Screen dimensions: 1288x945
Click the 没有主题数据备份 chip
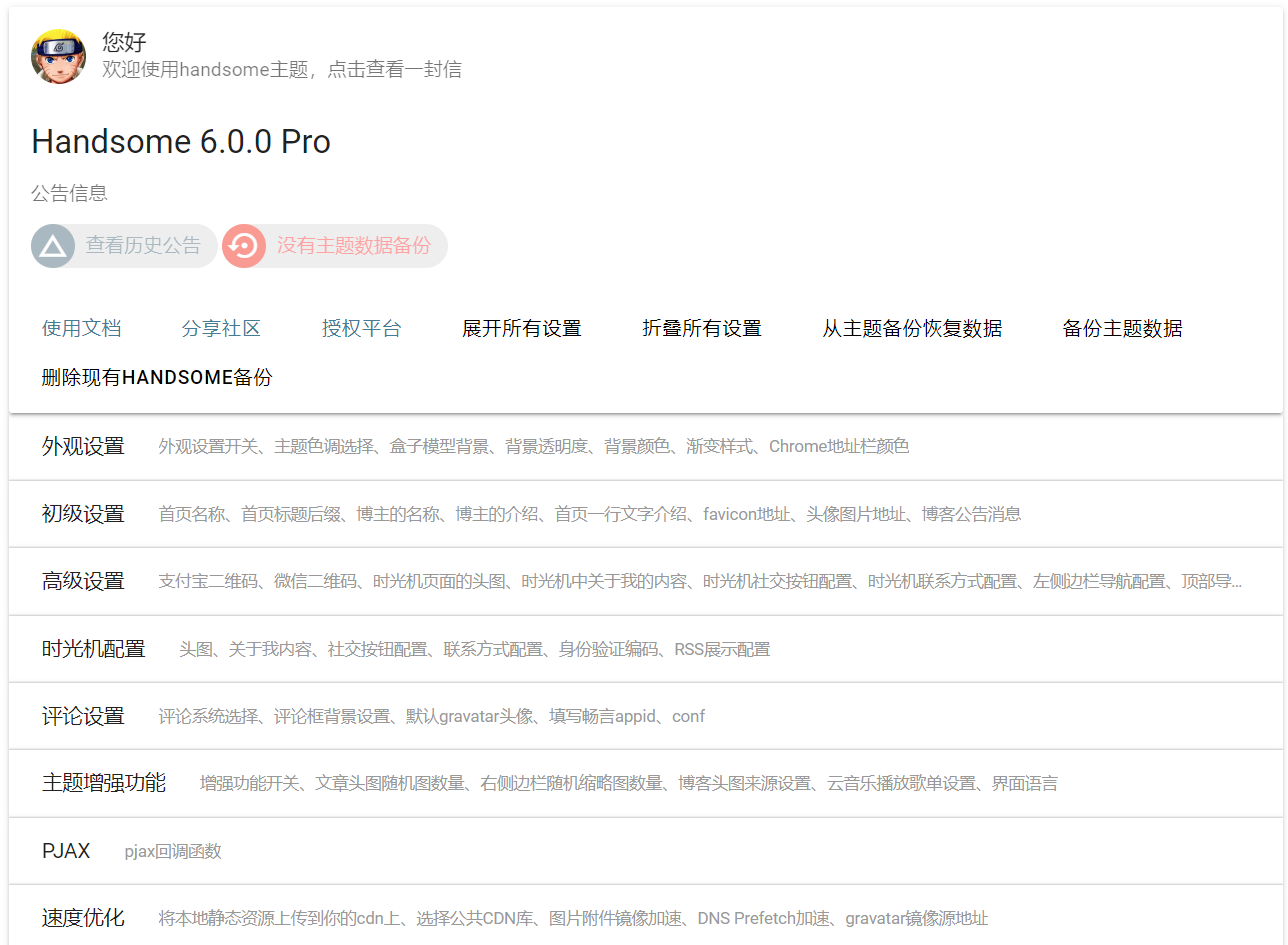click(x=335, y=246)
